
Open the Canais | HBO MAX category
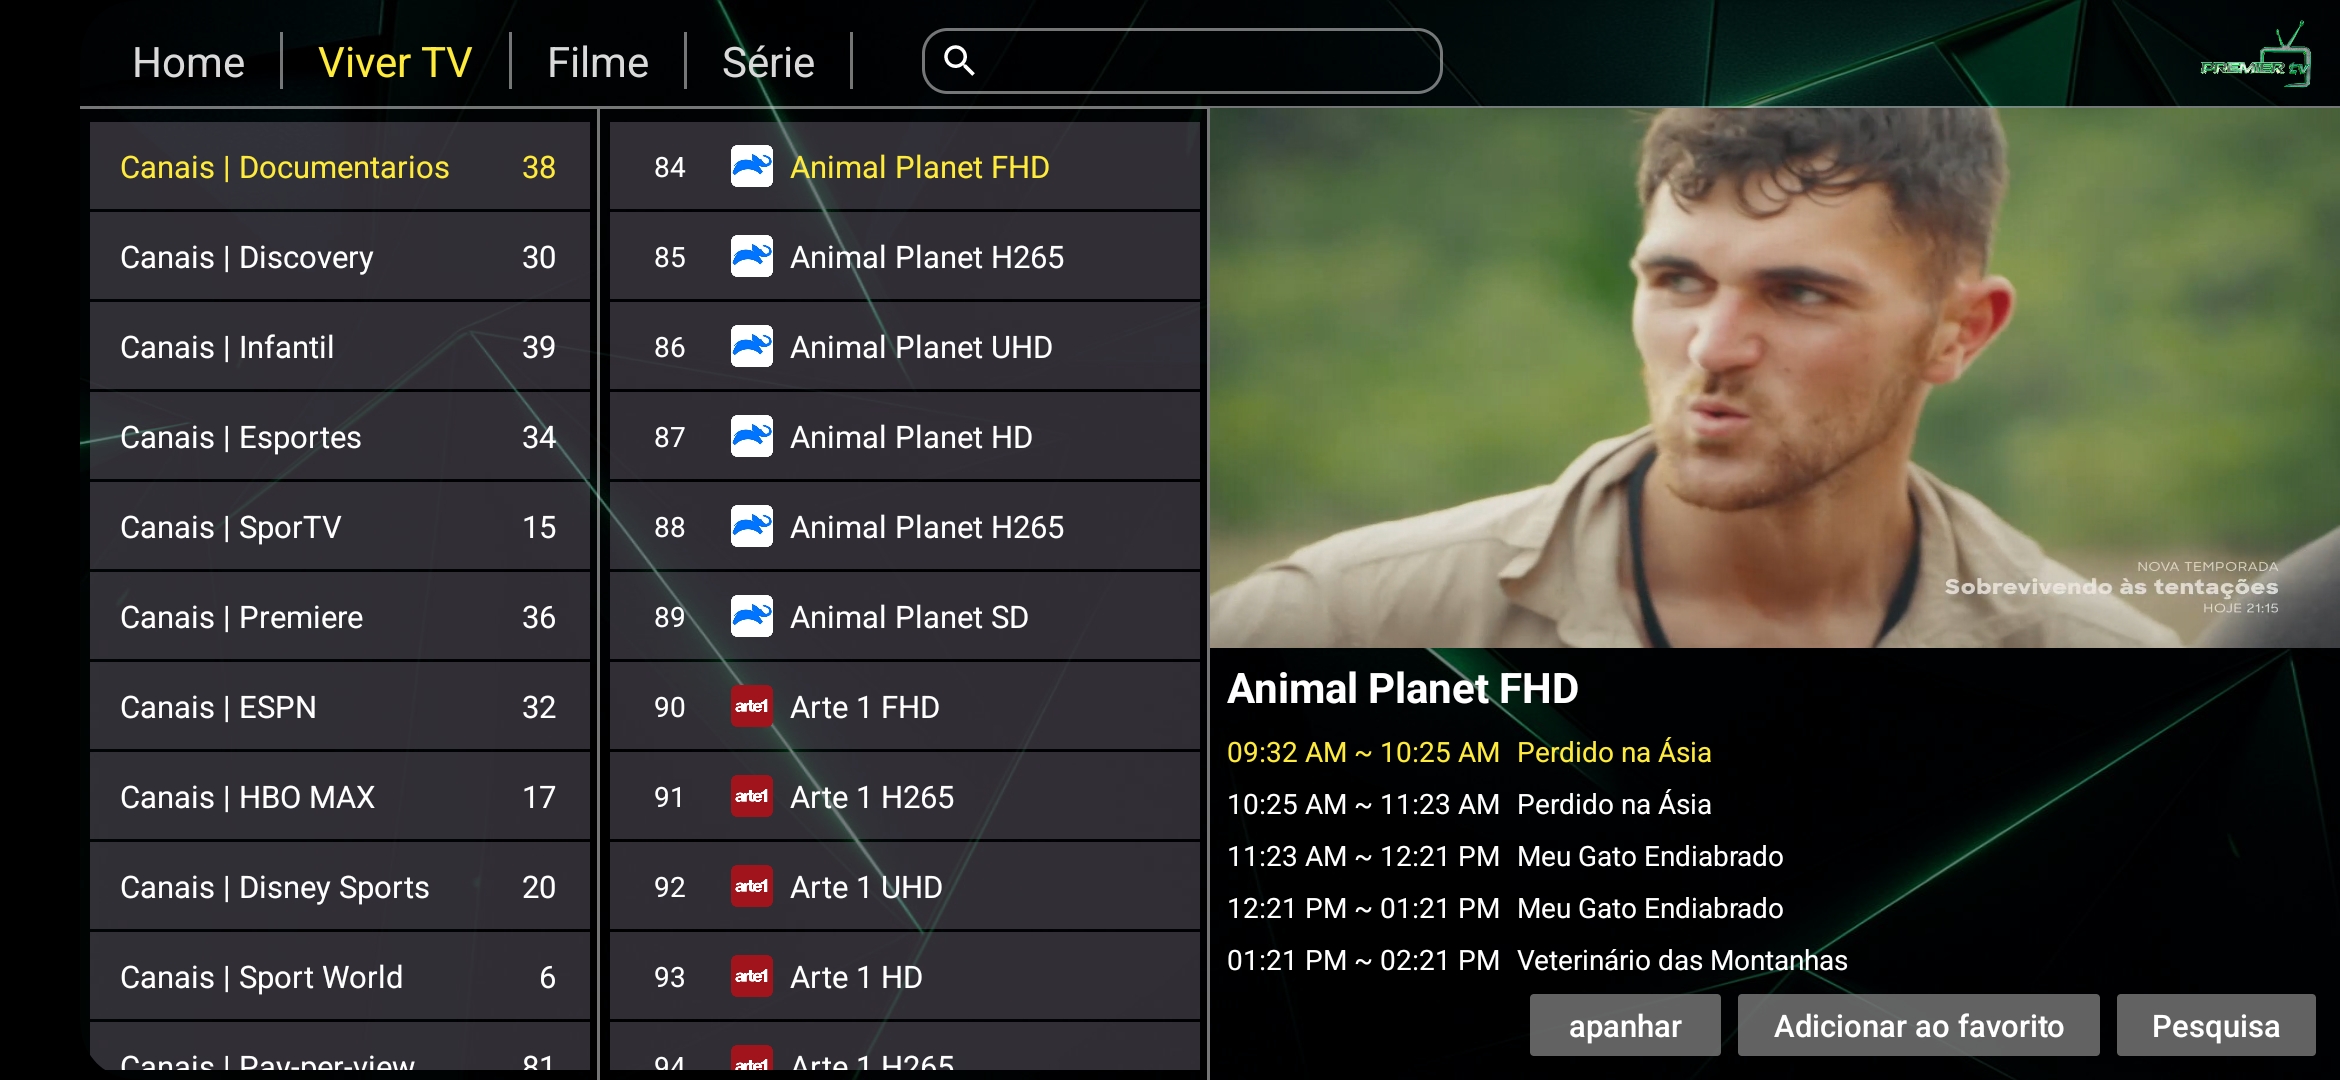pos(339,797)
